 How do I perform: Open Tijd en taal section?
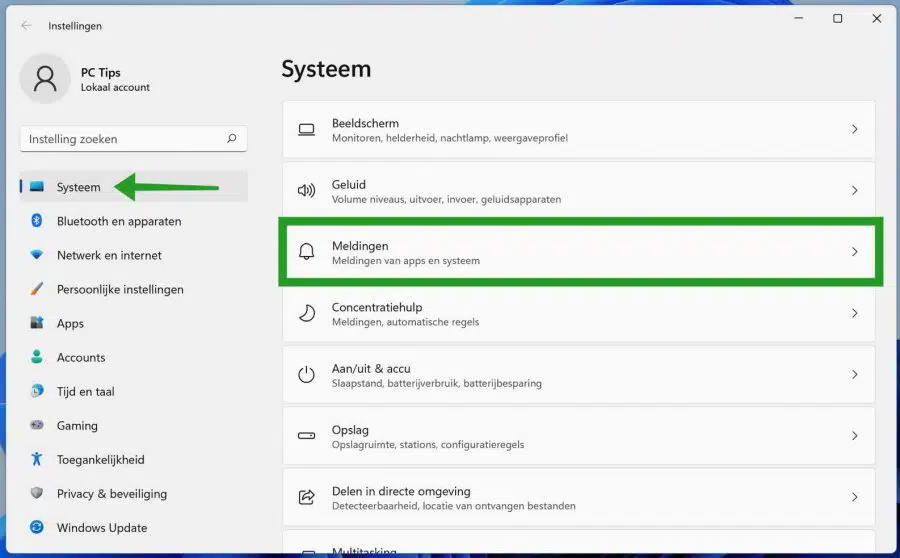tap(134, 392)
